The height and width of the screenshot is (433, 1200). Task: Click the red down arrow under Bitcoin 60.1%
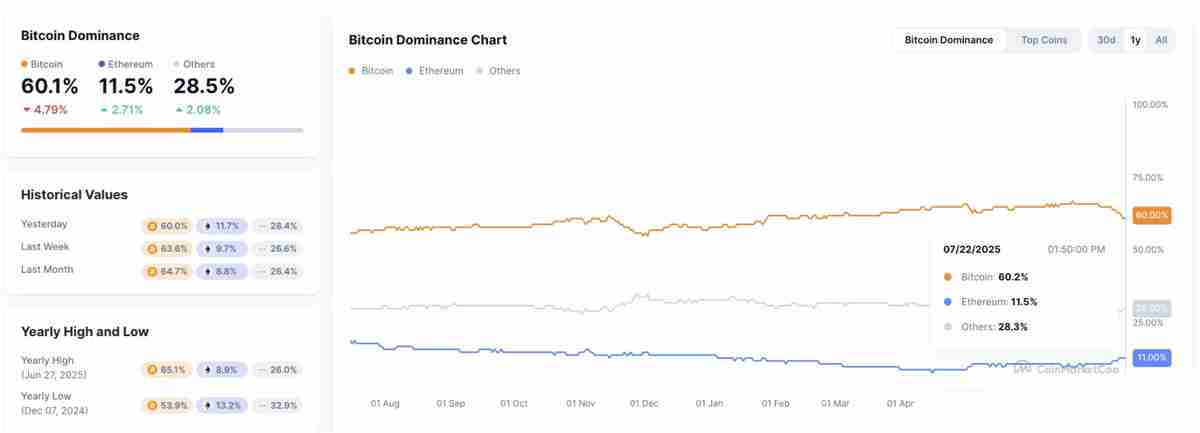[x=25, y=110]
